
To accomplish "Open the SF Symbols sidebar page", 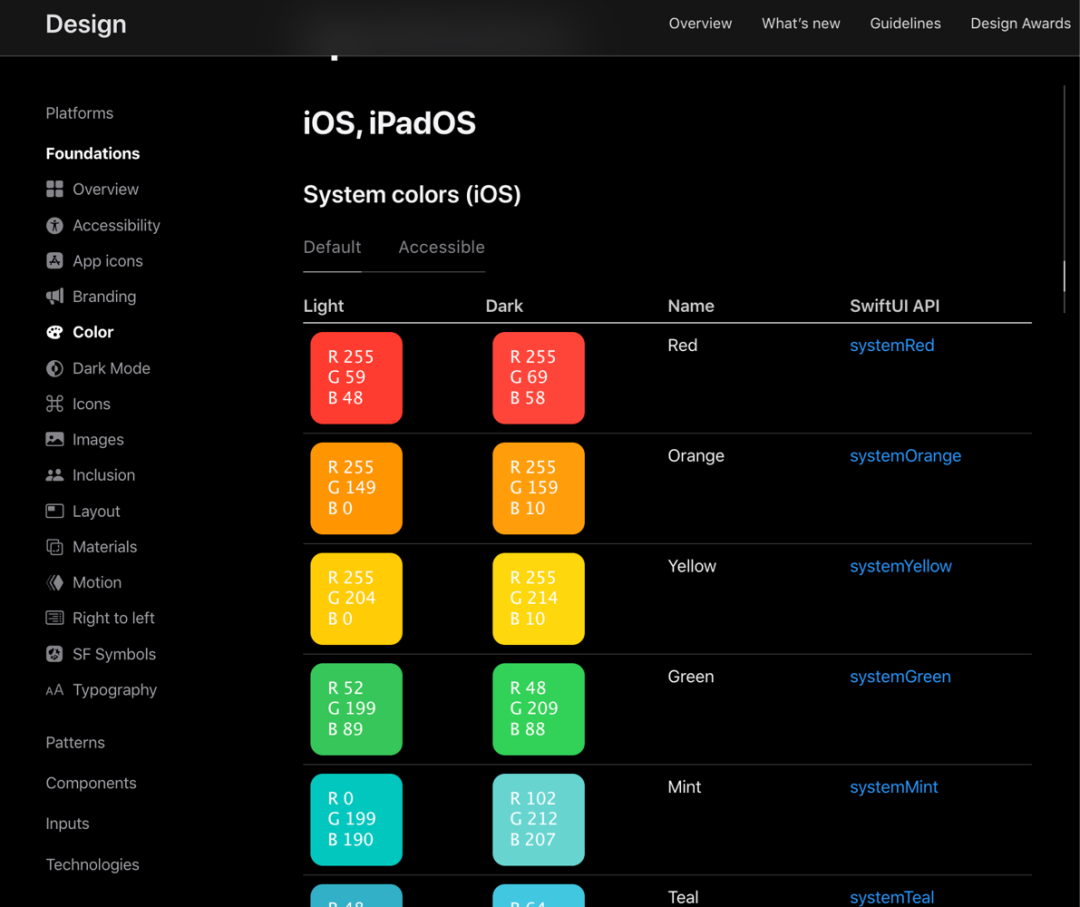I will 114,654.
